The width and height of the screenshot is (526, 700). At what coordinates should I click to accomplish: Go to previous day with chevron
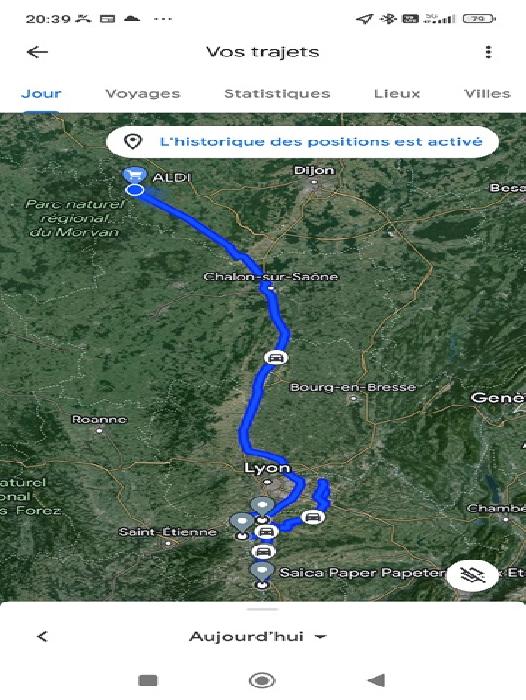(x=42, y=636)
